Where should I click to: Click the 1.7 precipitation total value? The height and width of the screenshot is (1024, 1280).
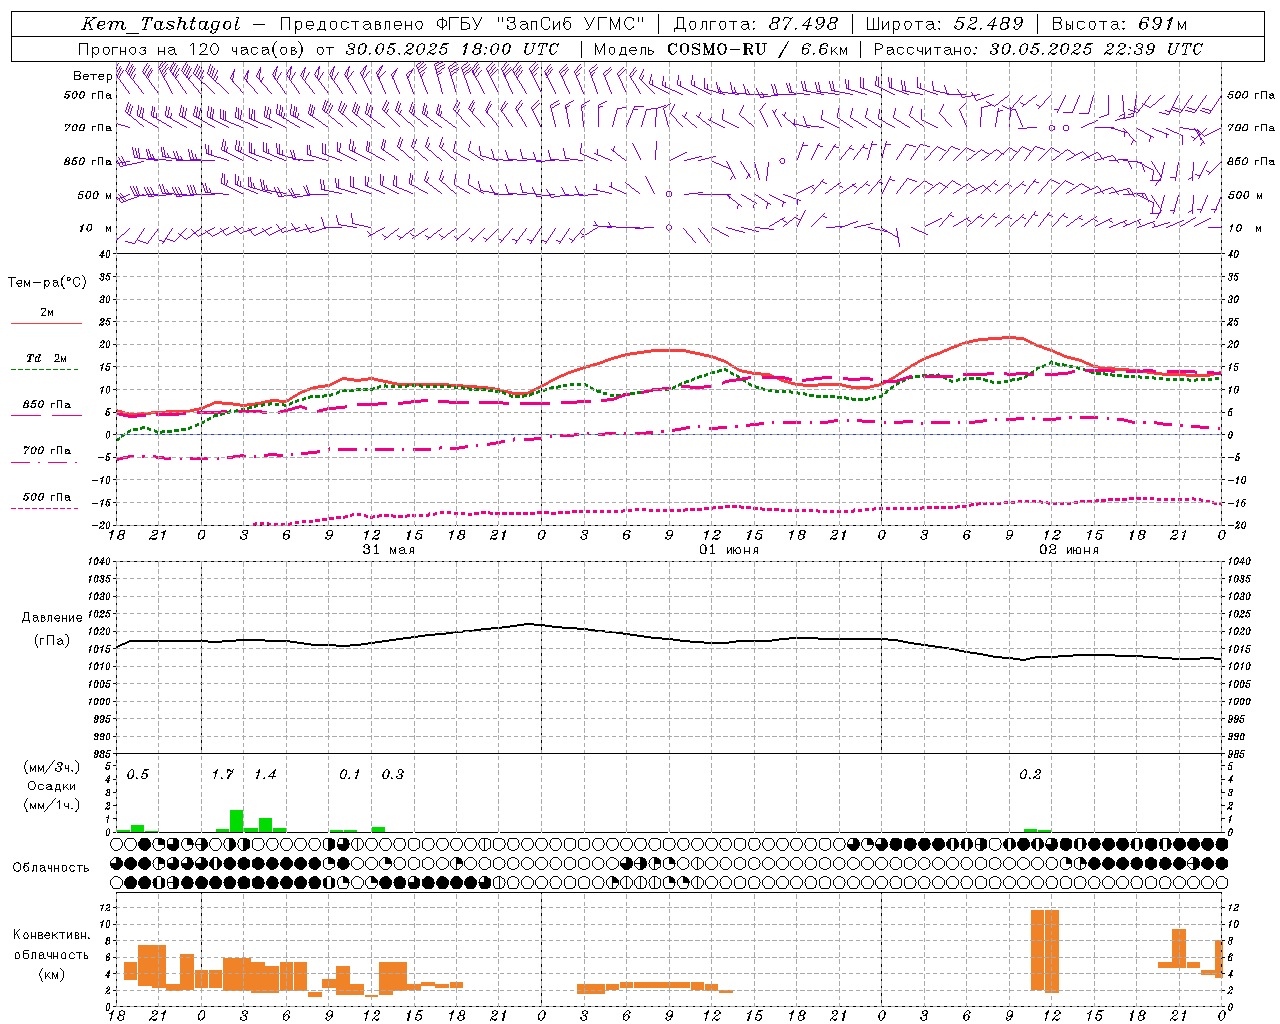pyautogui.click(x=223, y=775)
